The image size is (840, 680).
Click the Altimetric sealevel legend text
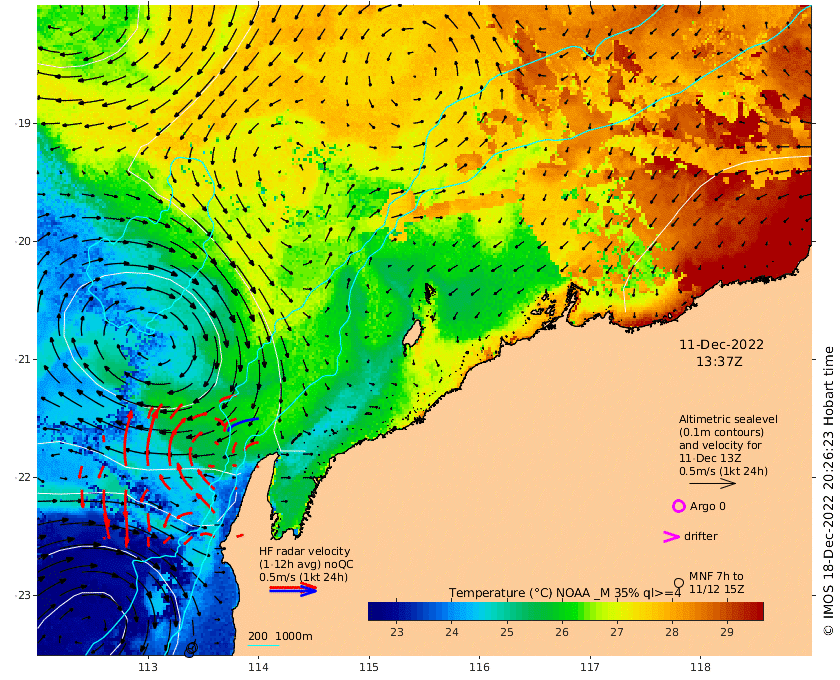pos(728,419)
